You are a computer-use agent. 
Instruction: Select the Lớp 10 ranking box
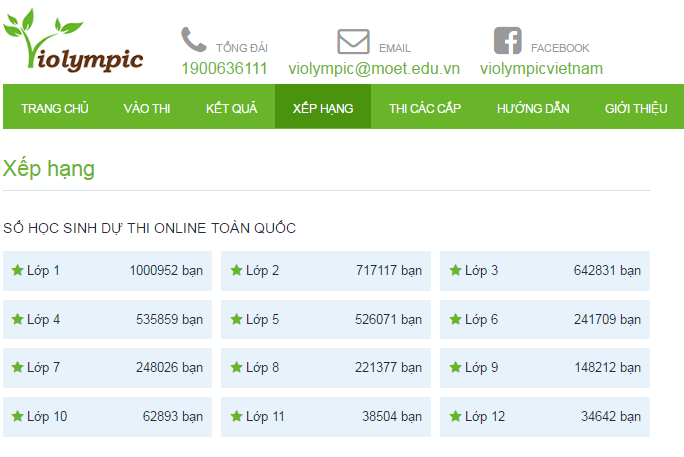coord(107,417)
